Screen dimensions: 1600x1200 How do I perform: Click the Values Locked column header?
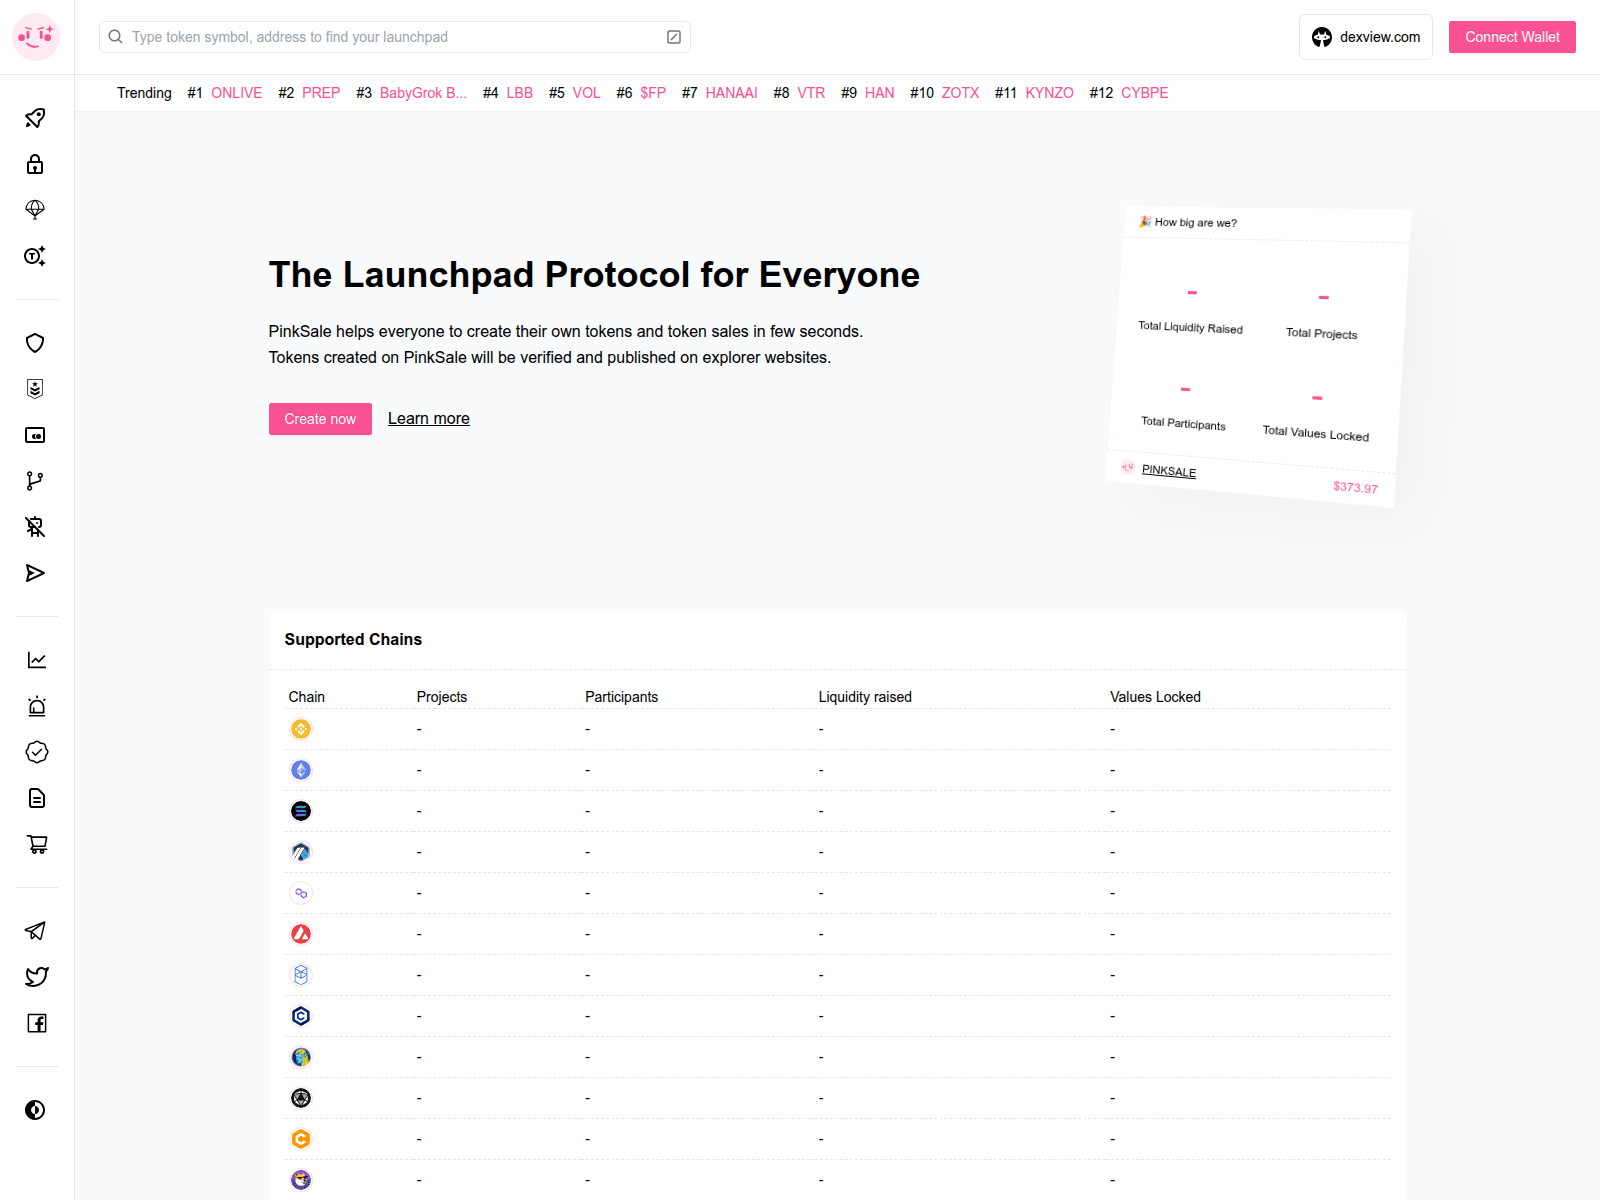coord(1155,697)
